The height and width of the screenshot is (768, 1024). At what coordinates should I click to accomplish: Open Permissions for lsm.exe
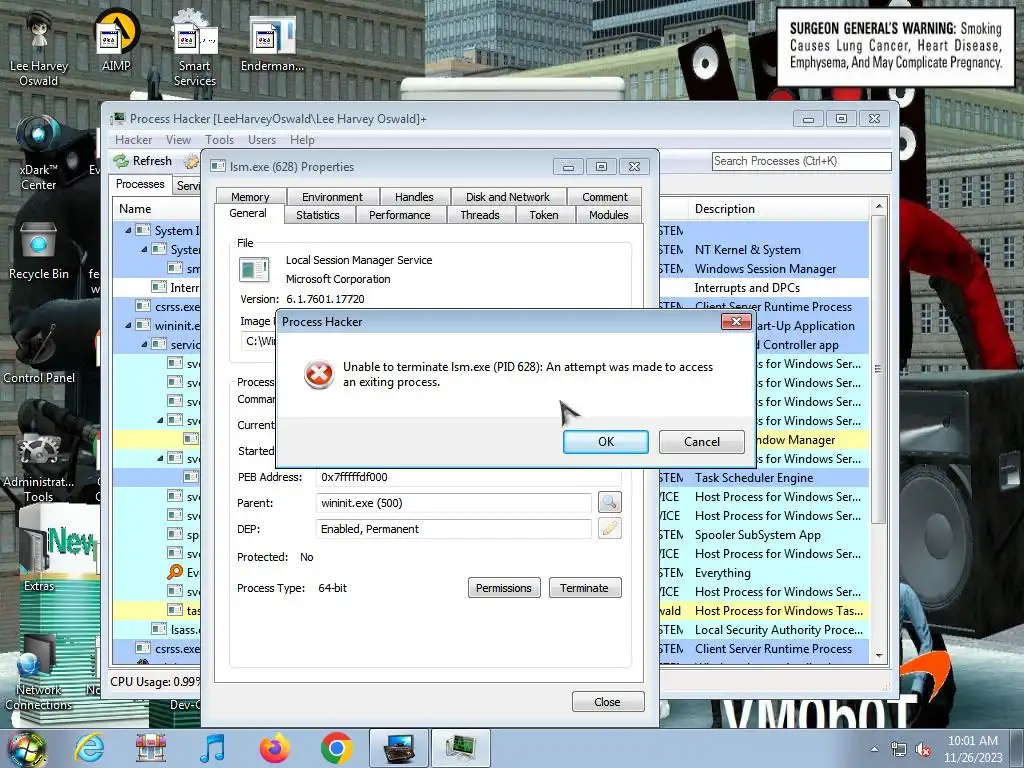coord(504,588)
